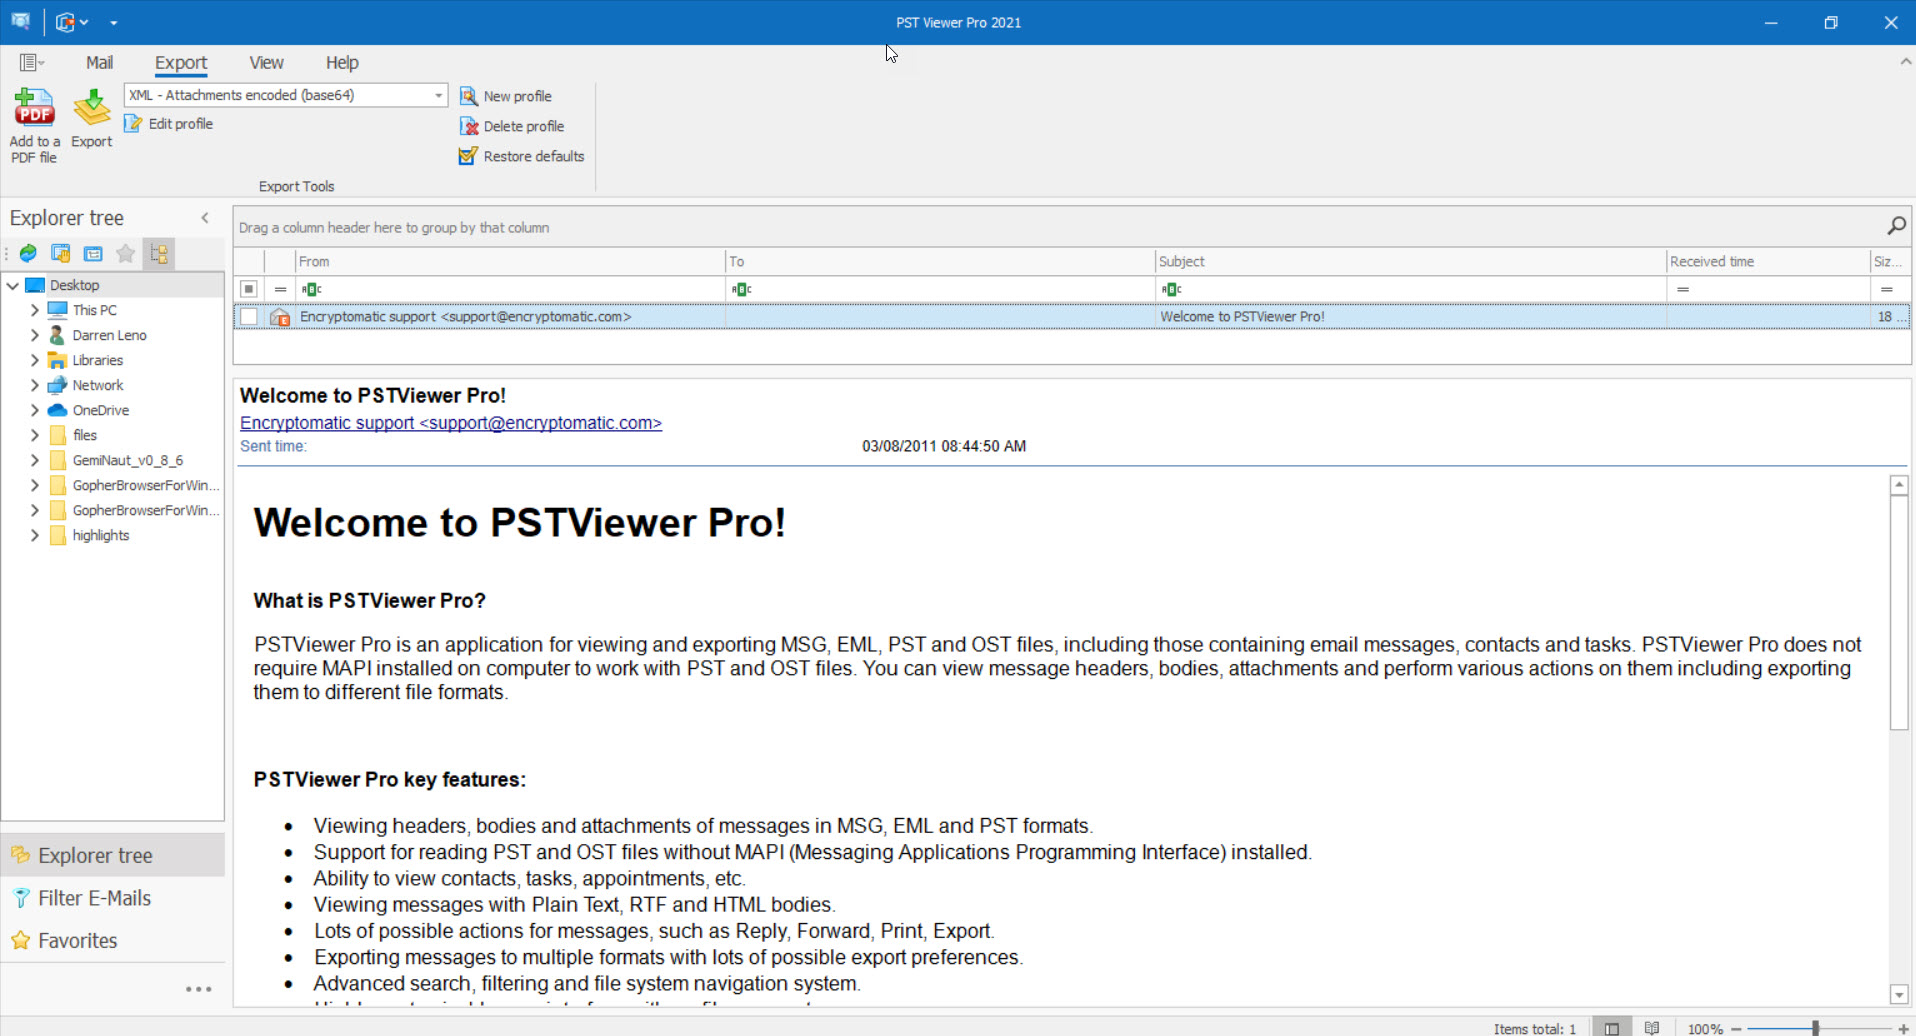Open the application file menu icon

click(x=31, y=62)
